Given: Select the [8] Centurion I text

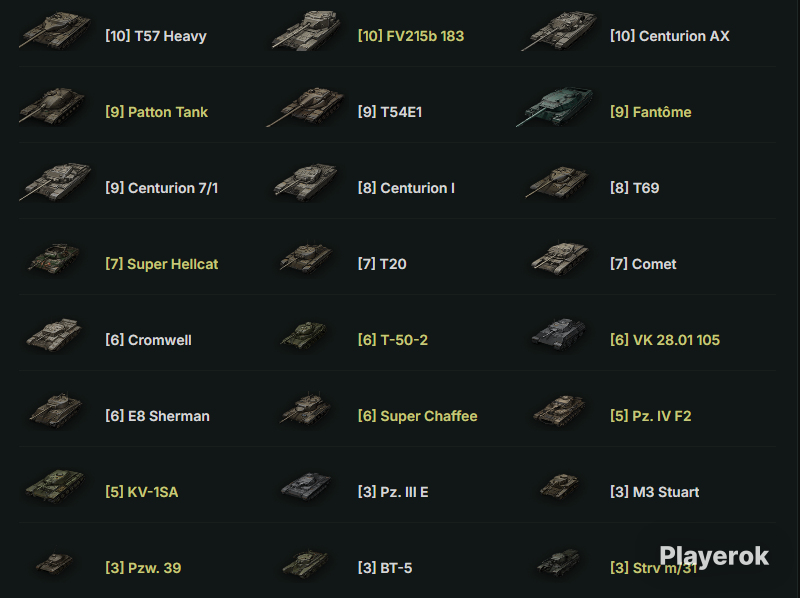Looking at the screenshot, I should [x=406, y=188].
